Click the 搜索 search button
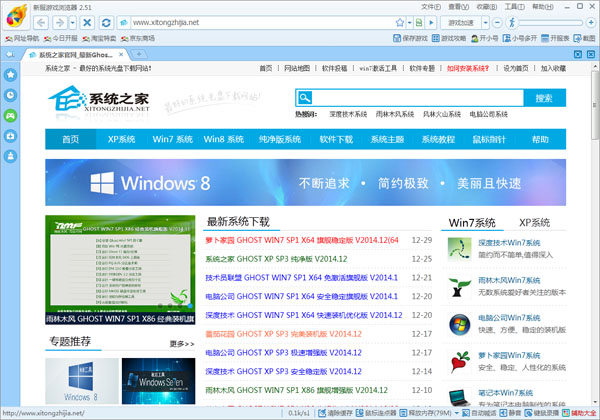Image resolution: width=600 pixels, height=420 pixels. click(543, 98)
